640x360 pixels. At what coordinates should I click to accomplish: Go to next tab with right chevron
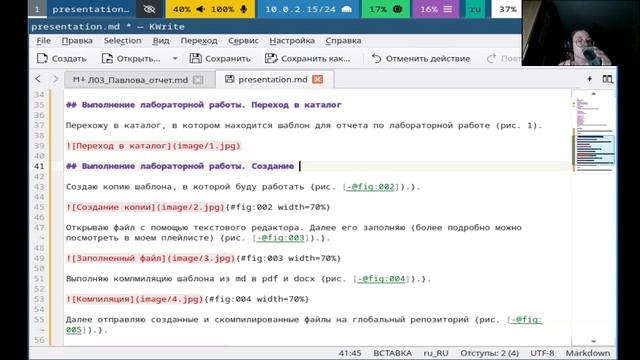coord(56,79)
